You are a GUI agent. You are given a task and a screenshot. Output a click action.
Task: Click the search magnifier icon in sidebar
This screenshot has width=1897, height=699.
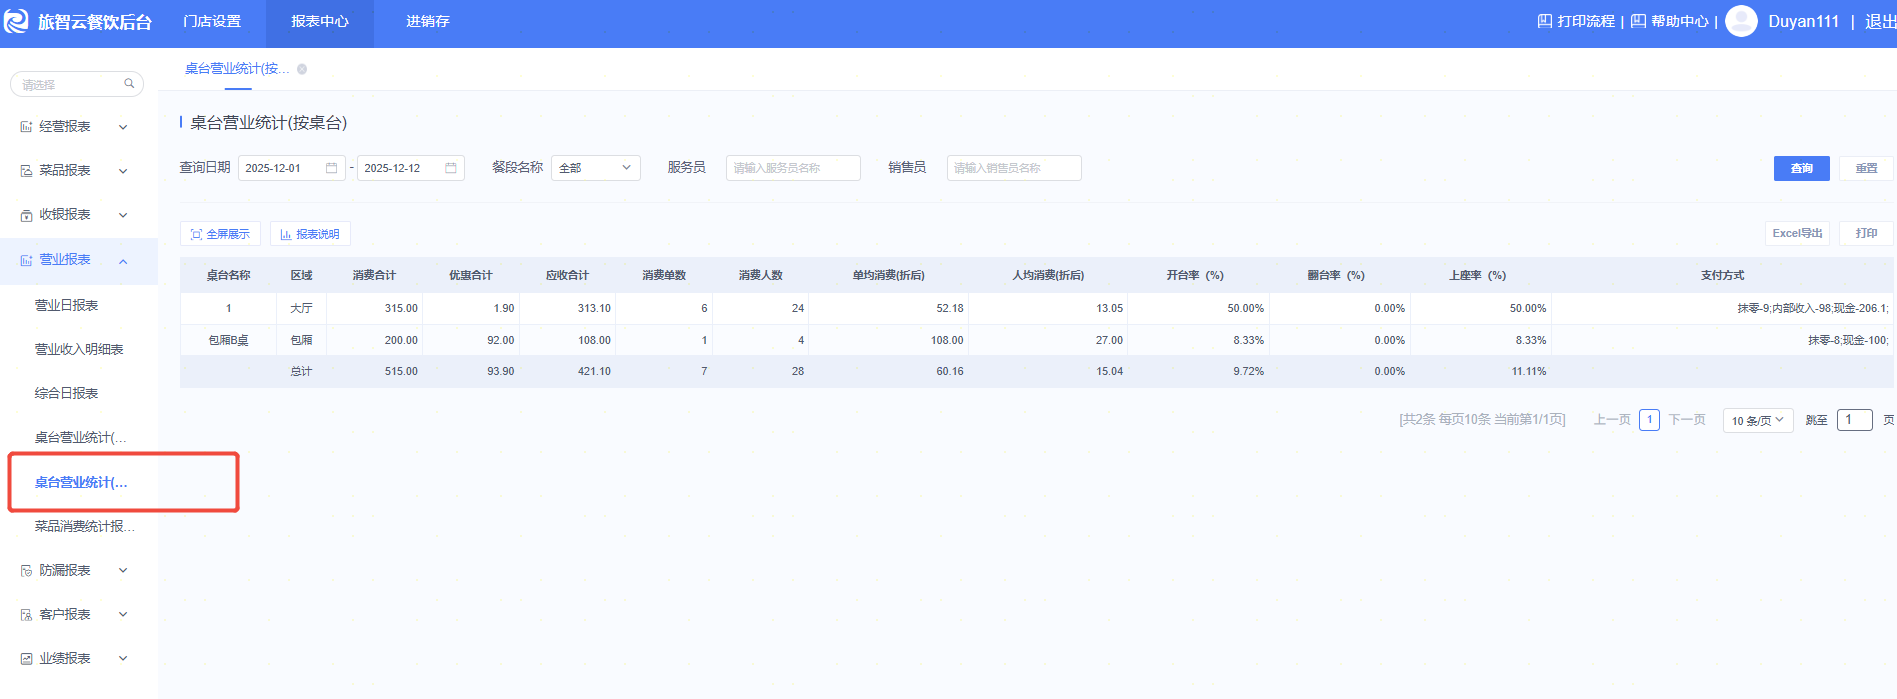(x=129, y=84)
